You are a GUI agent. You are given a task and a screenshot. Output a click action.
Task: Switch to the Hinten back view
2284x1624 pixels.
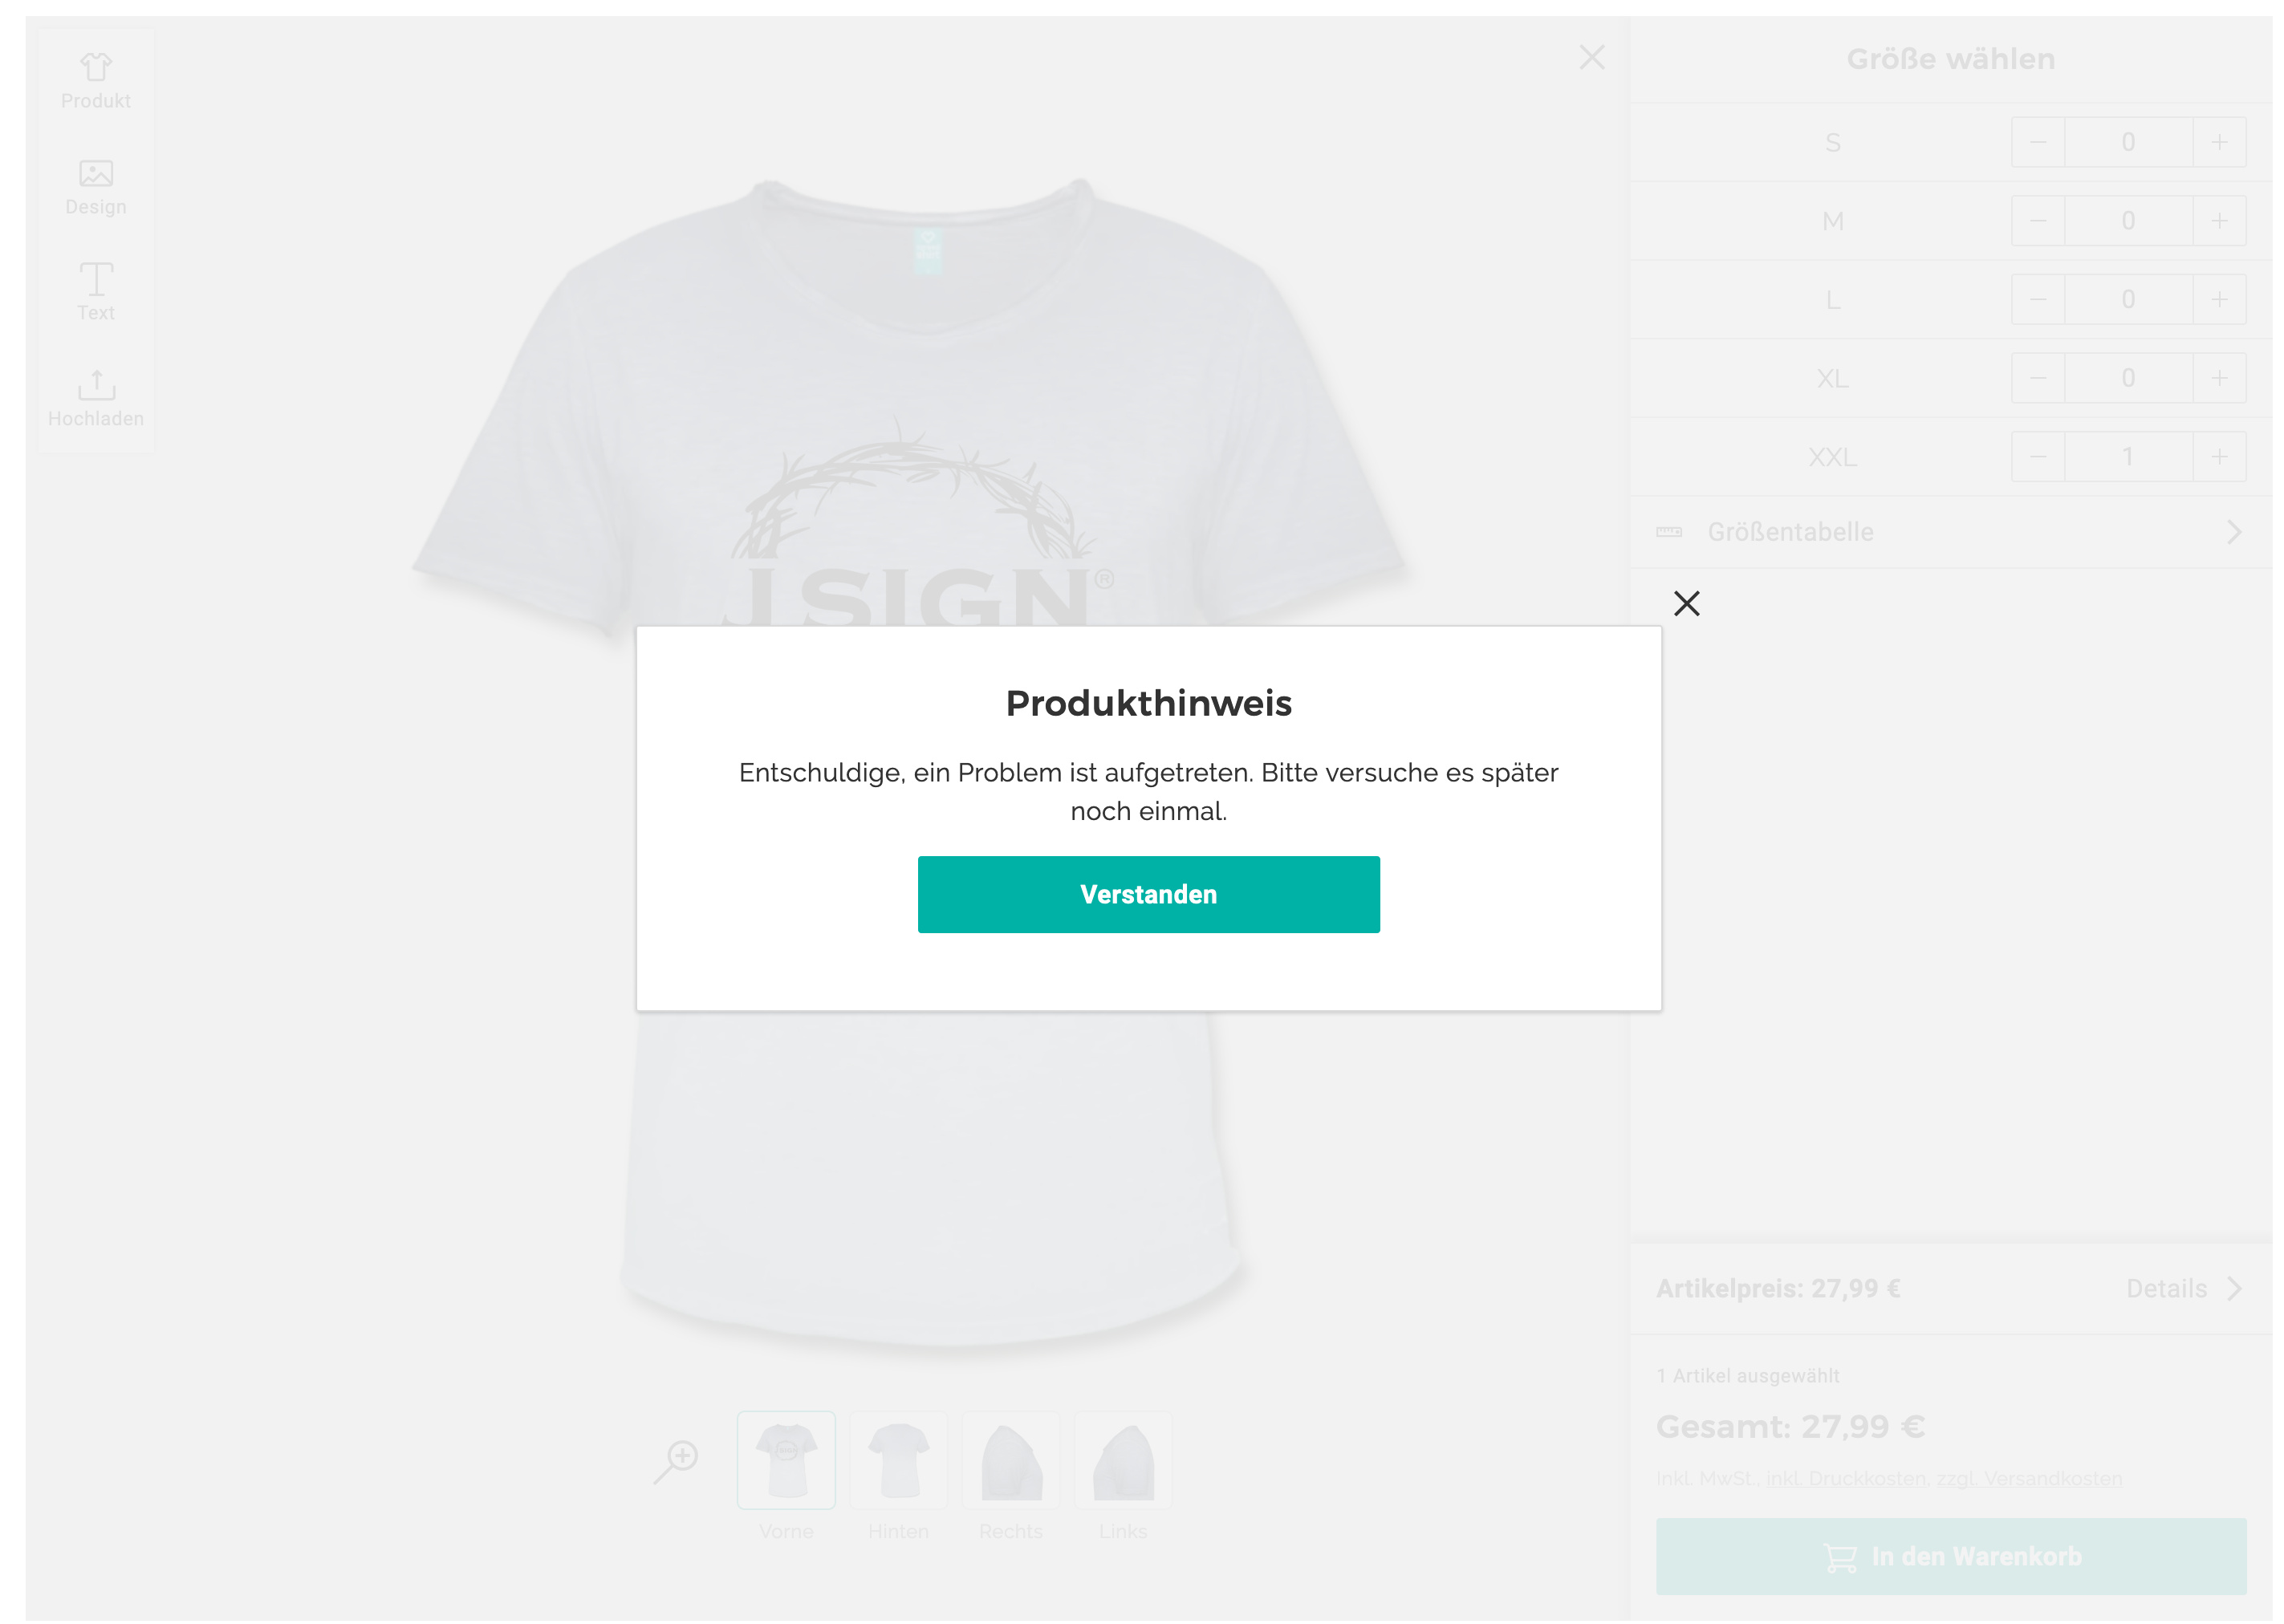(898, 1460)
